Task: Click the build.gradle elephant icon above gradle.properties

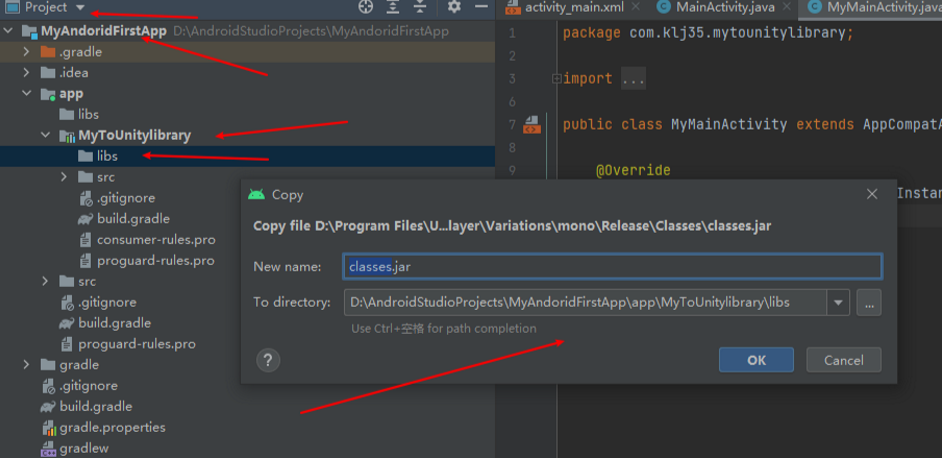Action: pos(47,407)
